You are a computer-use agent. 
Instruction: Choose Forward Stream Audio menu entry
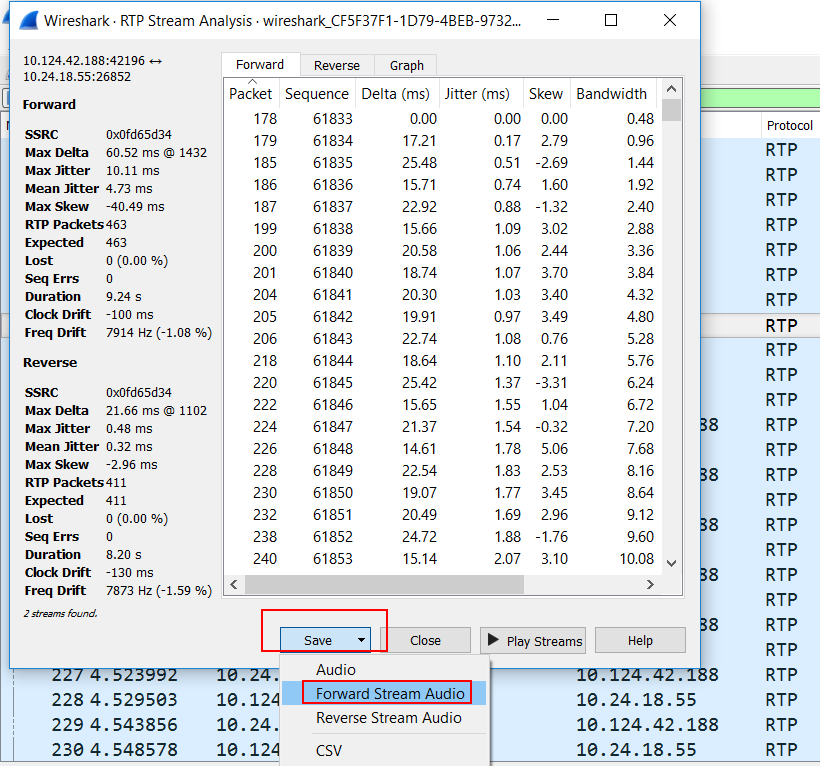tap(384, 693)
